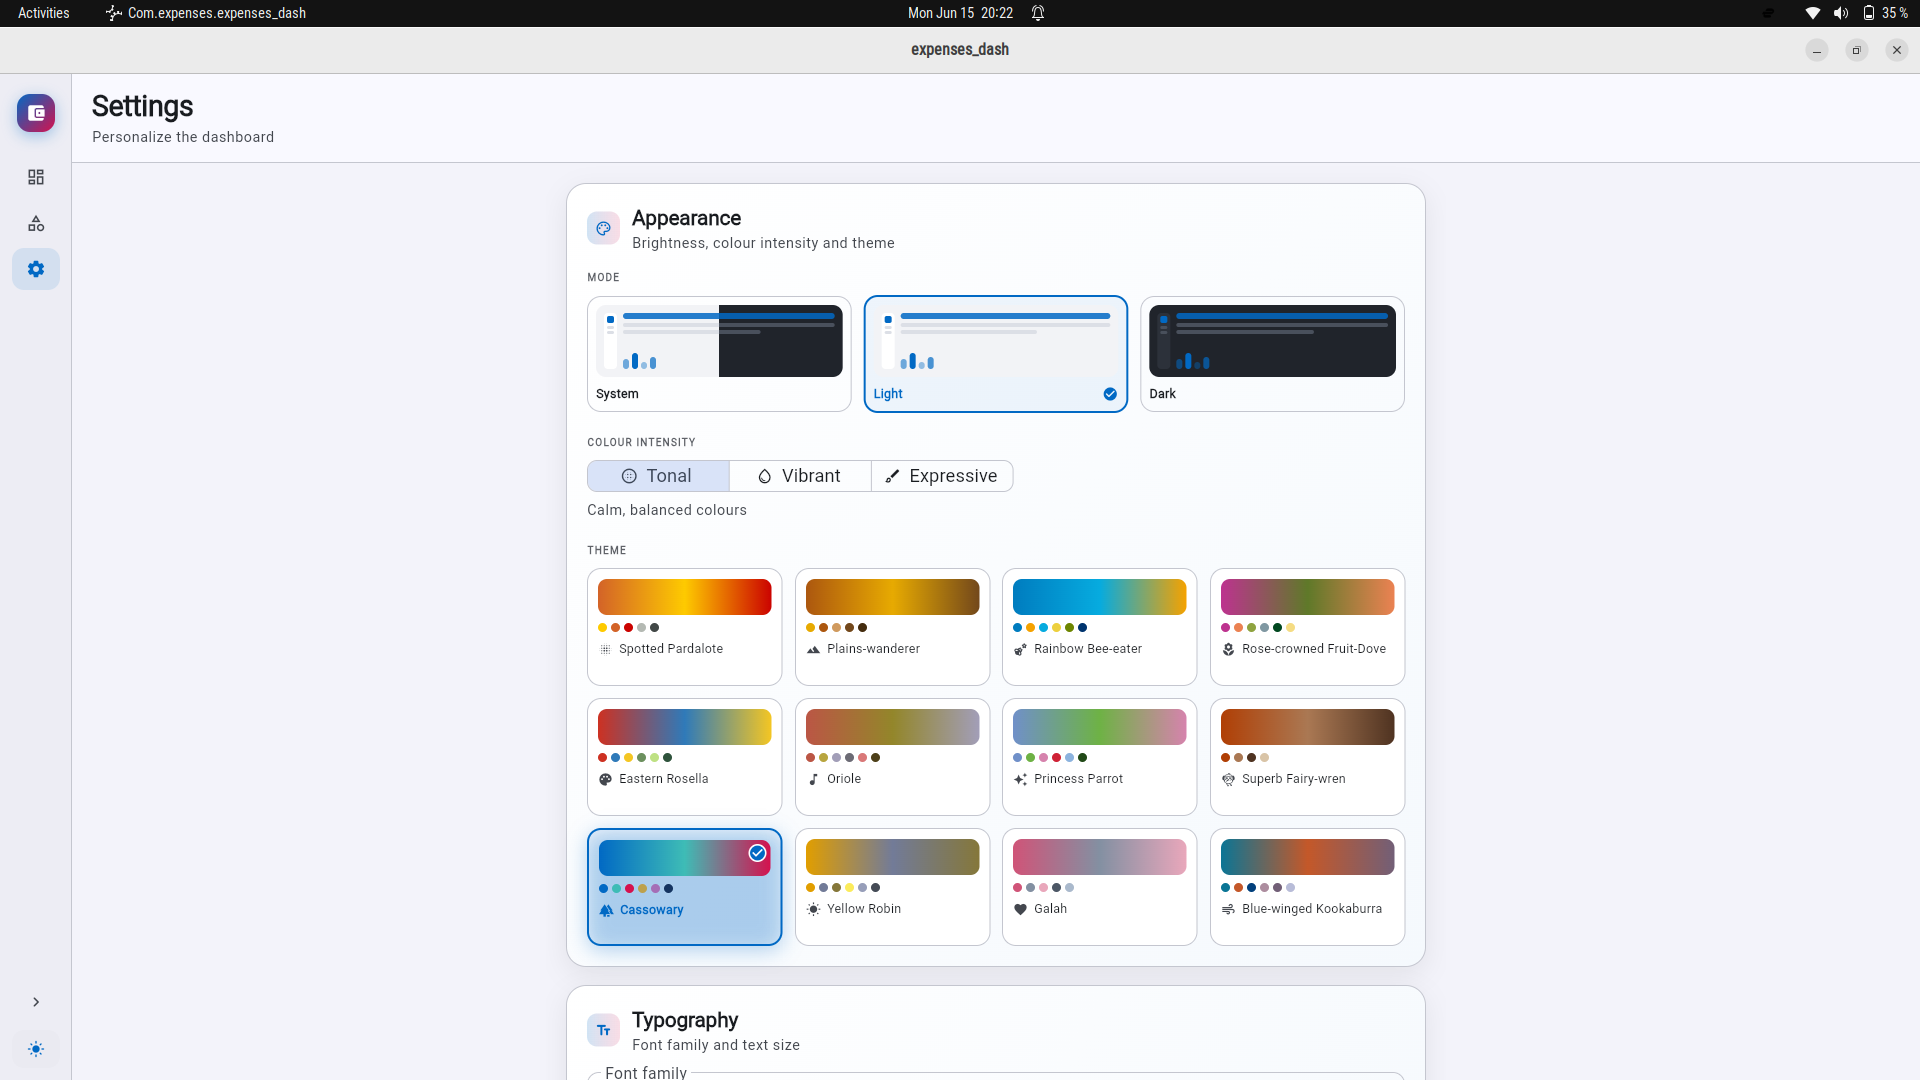Open the categories shapes icon in sidebar
Image resolution: width=1920 pixels, height=1080 pixels.
(x=36, y=223)
